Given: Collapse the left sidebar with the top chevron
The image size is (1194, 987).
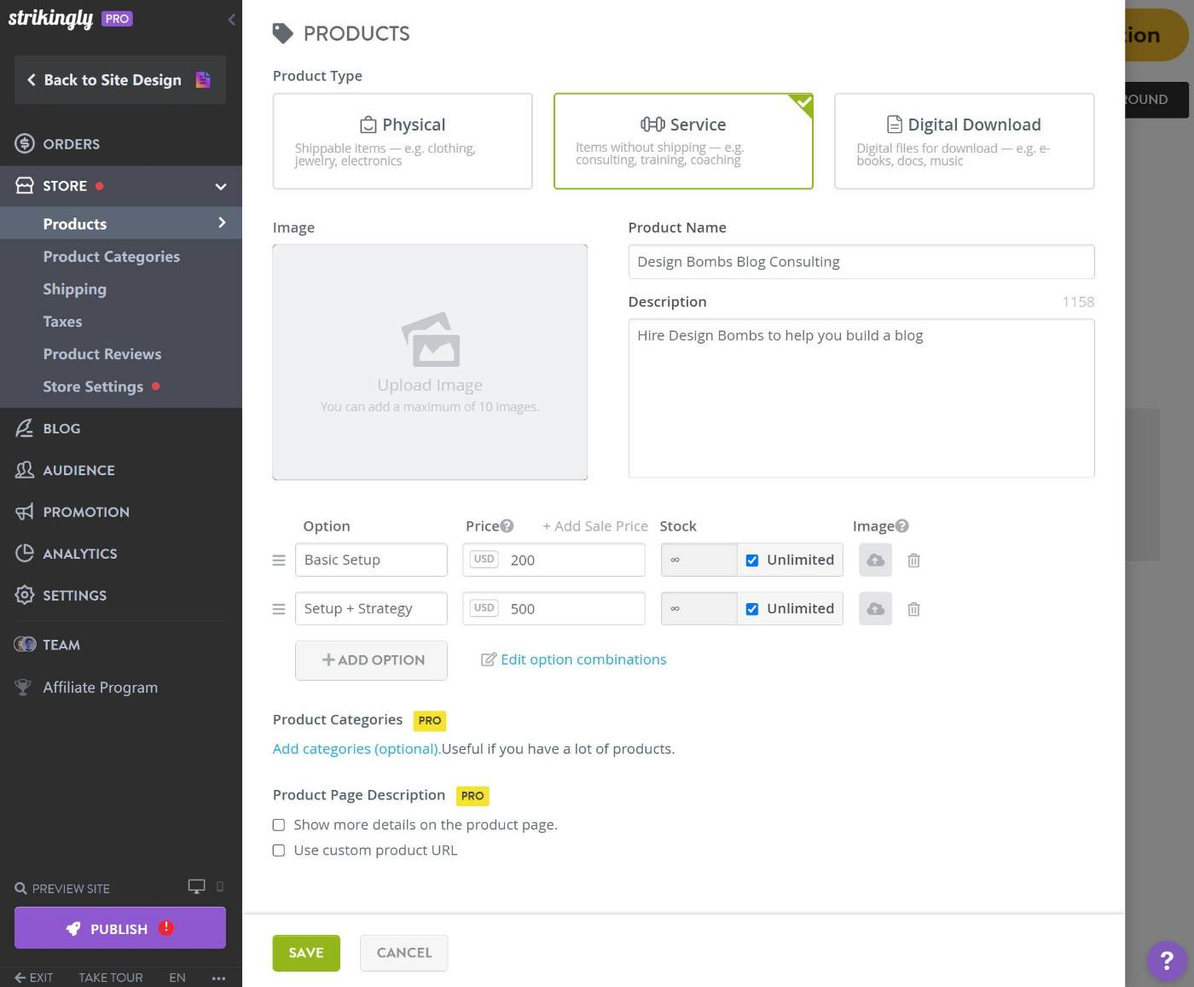Looking at the screenshot, I should click(x=231, y=19).
